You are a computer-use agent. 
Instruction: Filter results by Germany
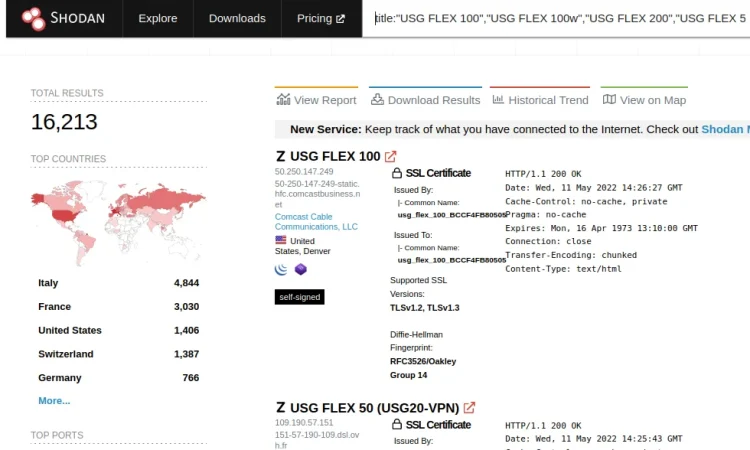coord(60,377)
